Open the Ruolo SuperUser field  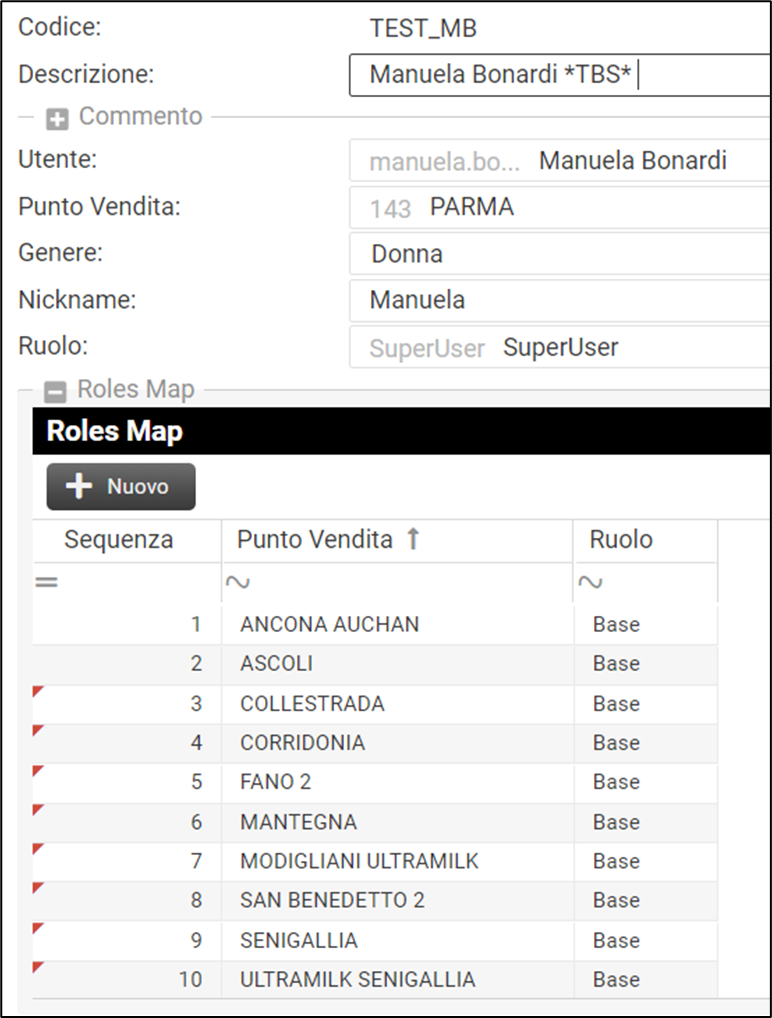coord(560,348)
